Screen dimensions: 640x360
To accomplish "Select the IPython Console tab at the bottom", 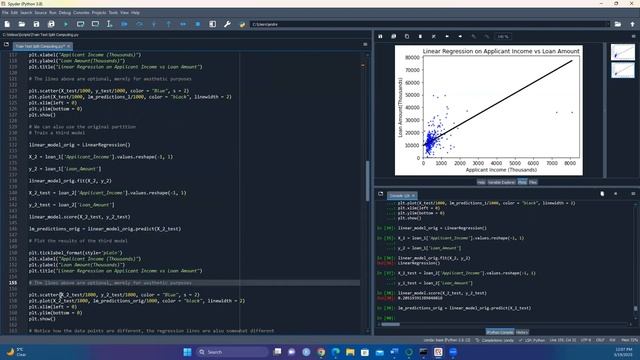I will 500,332.
